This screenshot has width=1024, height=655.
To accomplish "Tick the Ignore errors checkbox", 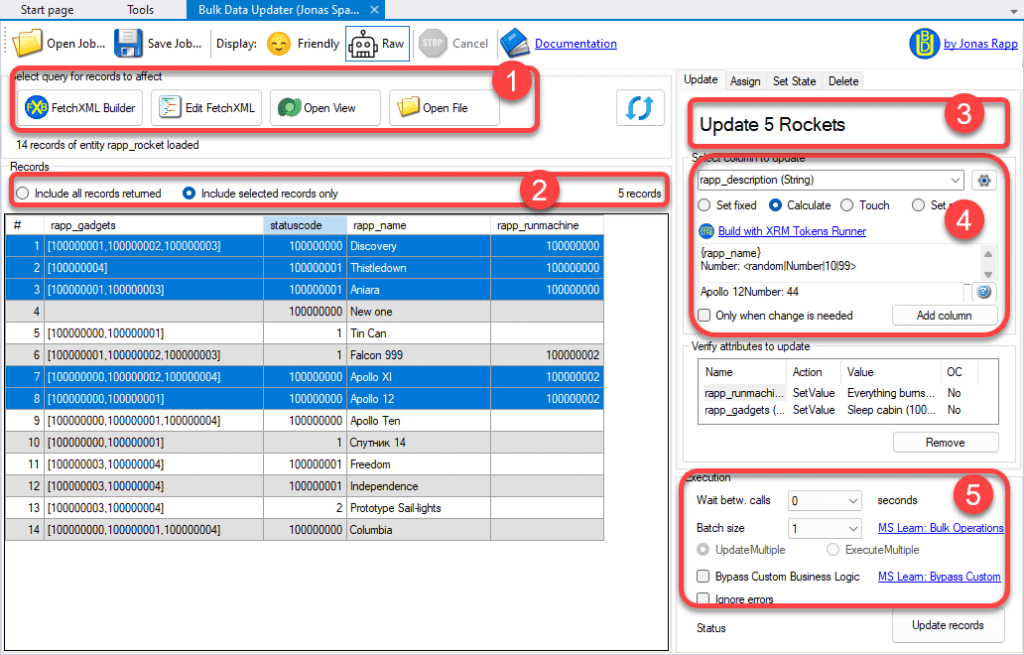I will [703, 599].
